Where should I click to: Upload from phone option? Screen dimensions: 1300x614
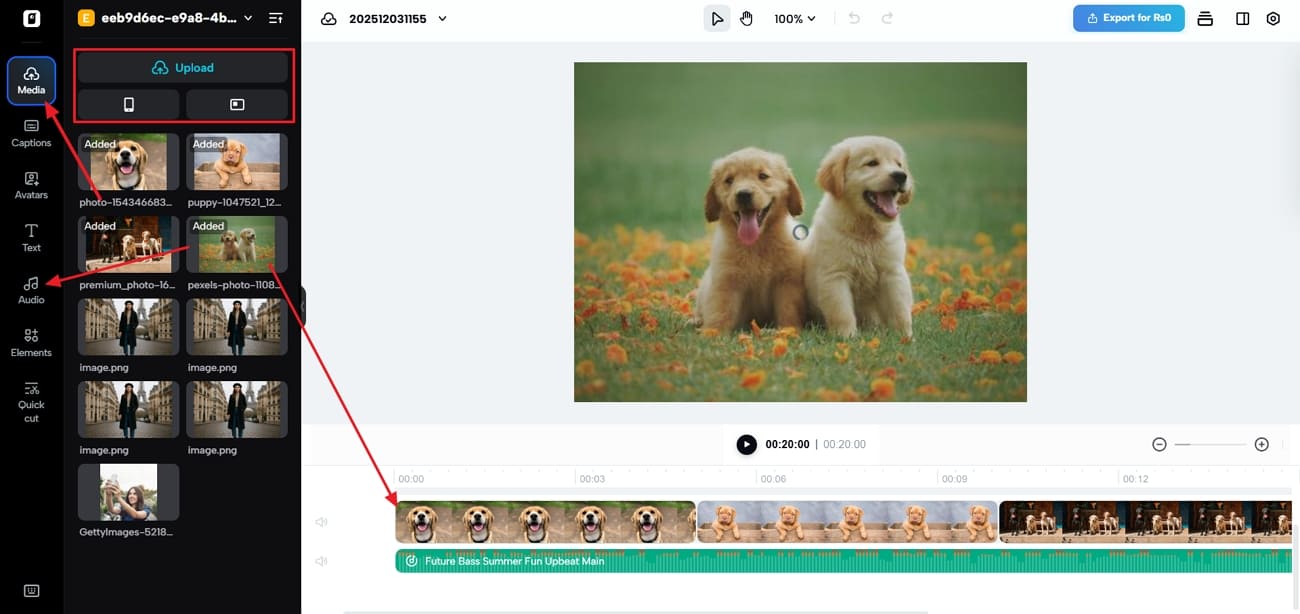point(129,104)
